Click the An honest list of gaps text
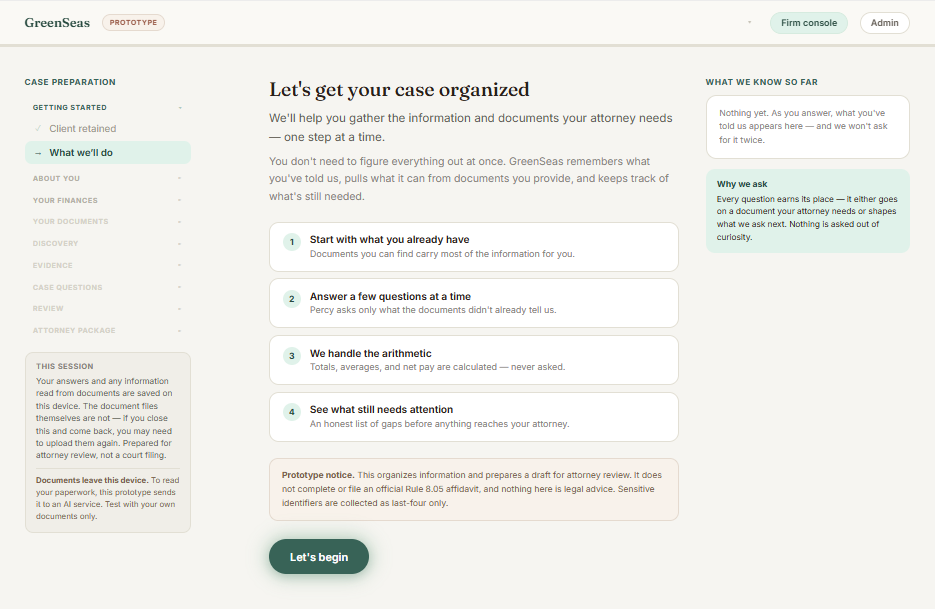Image resolution: width=935 pixels, height=609 pixels. (x=439, y=424)
